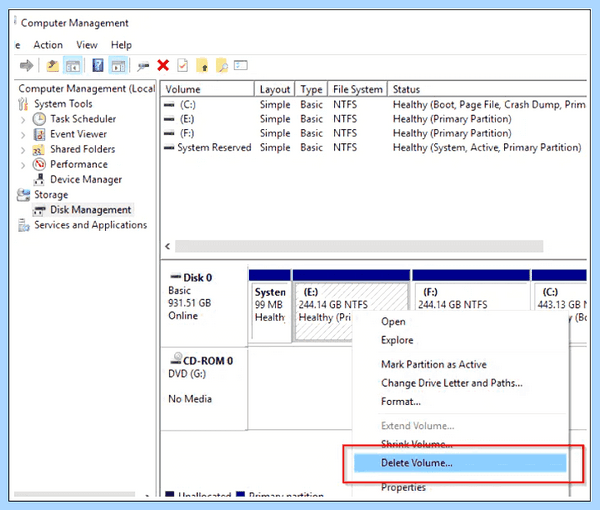Image resolution: width=600 pixels, height=510 pixels.
Task: Select the System Reserved 99 MB partition block
Action: point(269,306)
